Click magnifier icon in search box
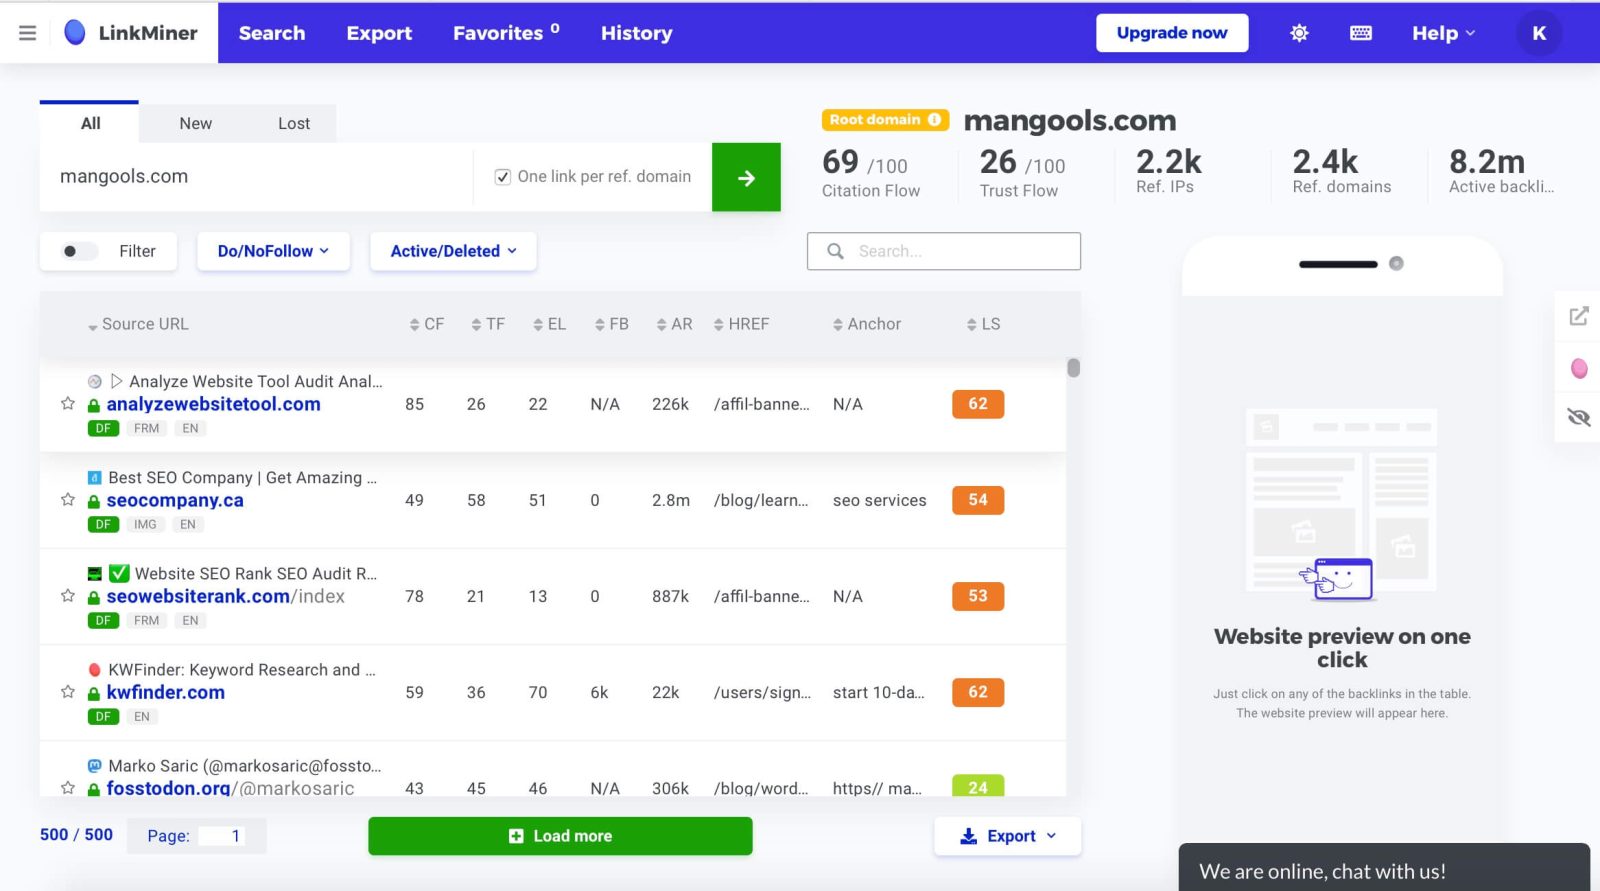The width and height of the screenshot is (1600, 891). 836,251
